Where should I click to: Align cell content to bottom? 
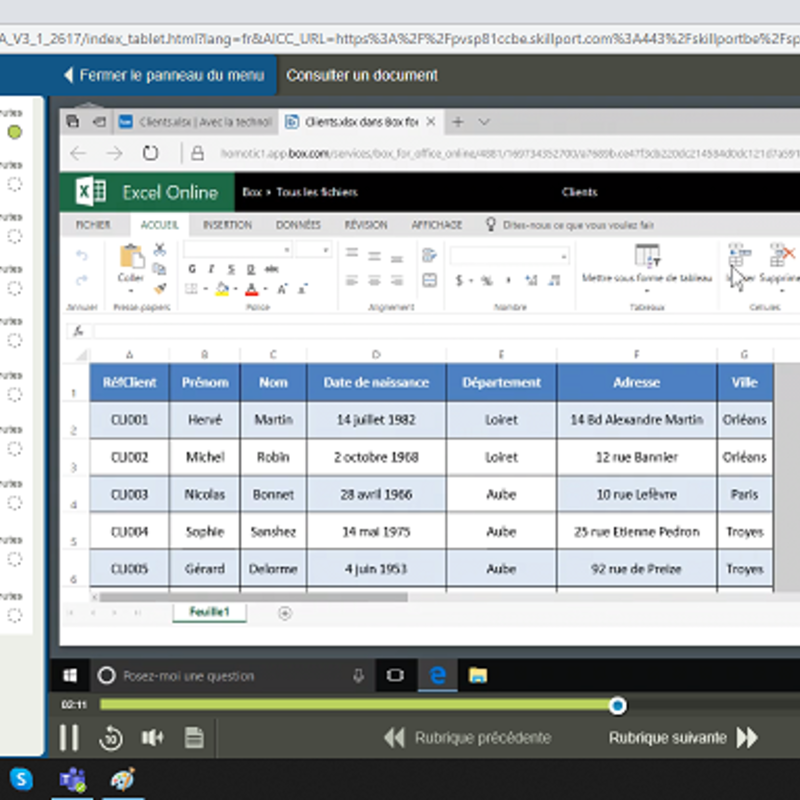397,258
